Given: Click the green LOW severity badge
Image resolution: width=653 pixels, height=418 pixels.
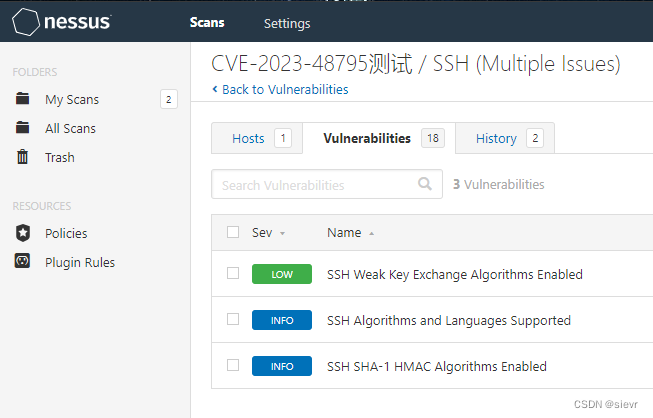Looking at the screenshot, I should coord(282,274).
